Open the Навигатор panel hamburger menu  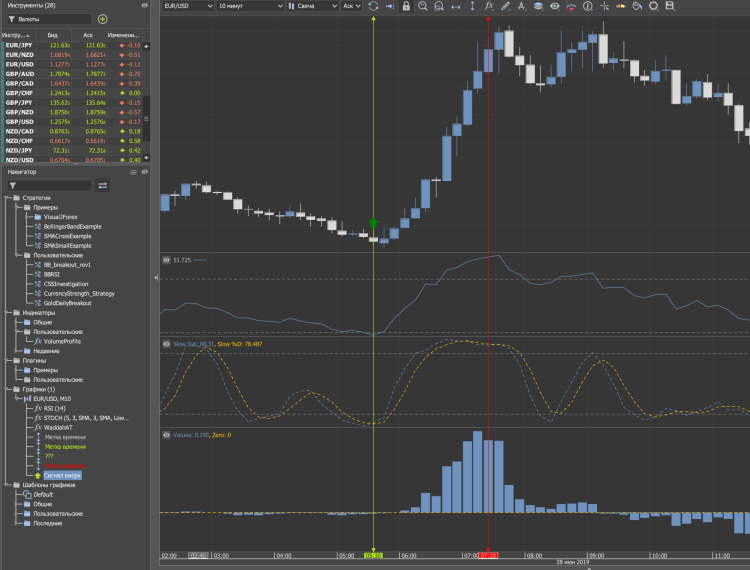pyautogui.click(x=133, y=172)
